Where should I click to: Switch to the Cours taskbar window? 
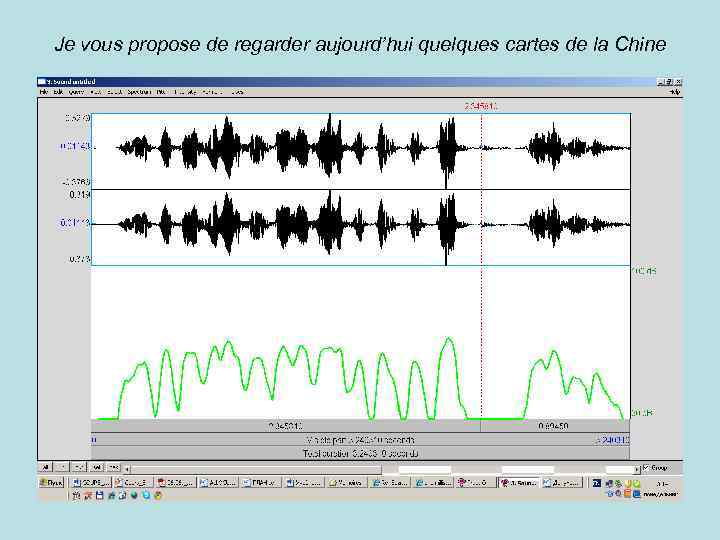point(133,483)
